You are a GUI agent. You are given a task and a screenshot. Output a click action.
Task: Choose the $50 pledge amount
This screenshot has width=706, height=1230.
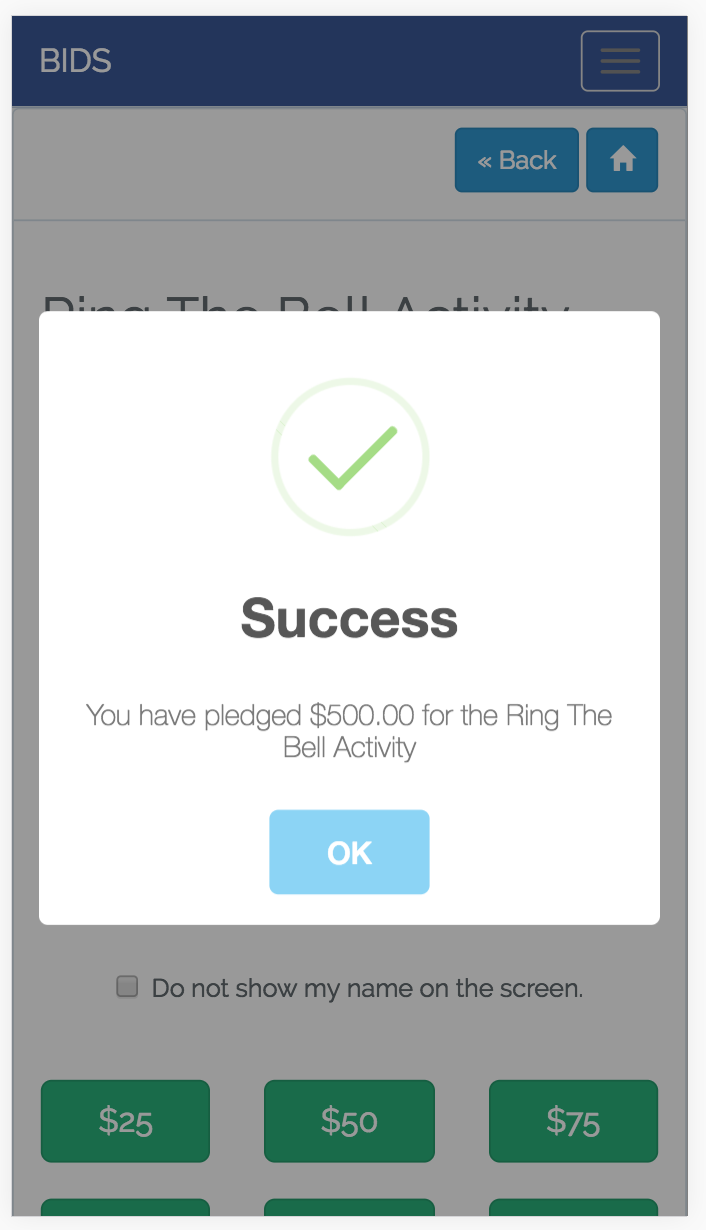pyautogui.click(x=349, y=1121)
